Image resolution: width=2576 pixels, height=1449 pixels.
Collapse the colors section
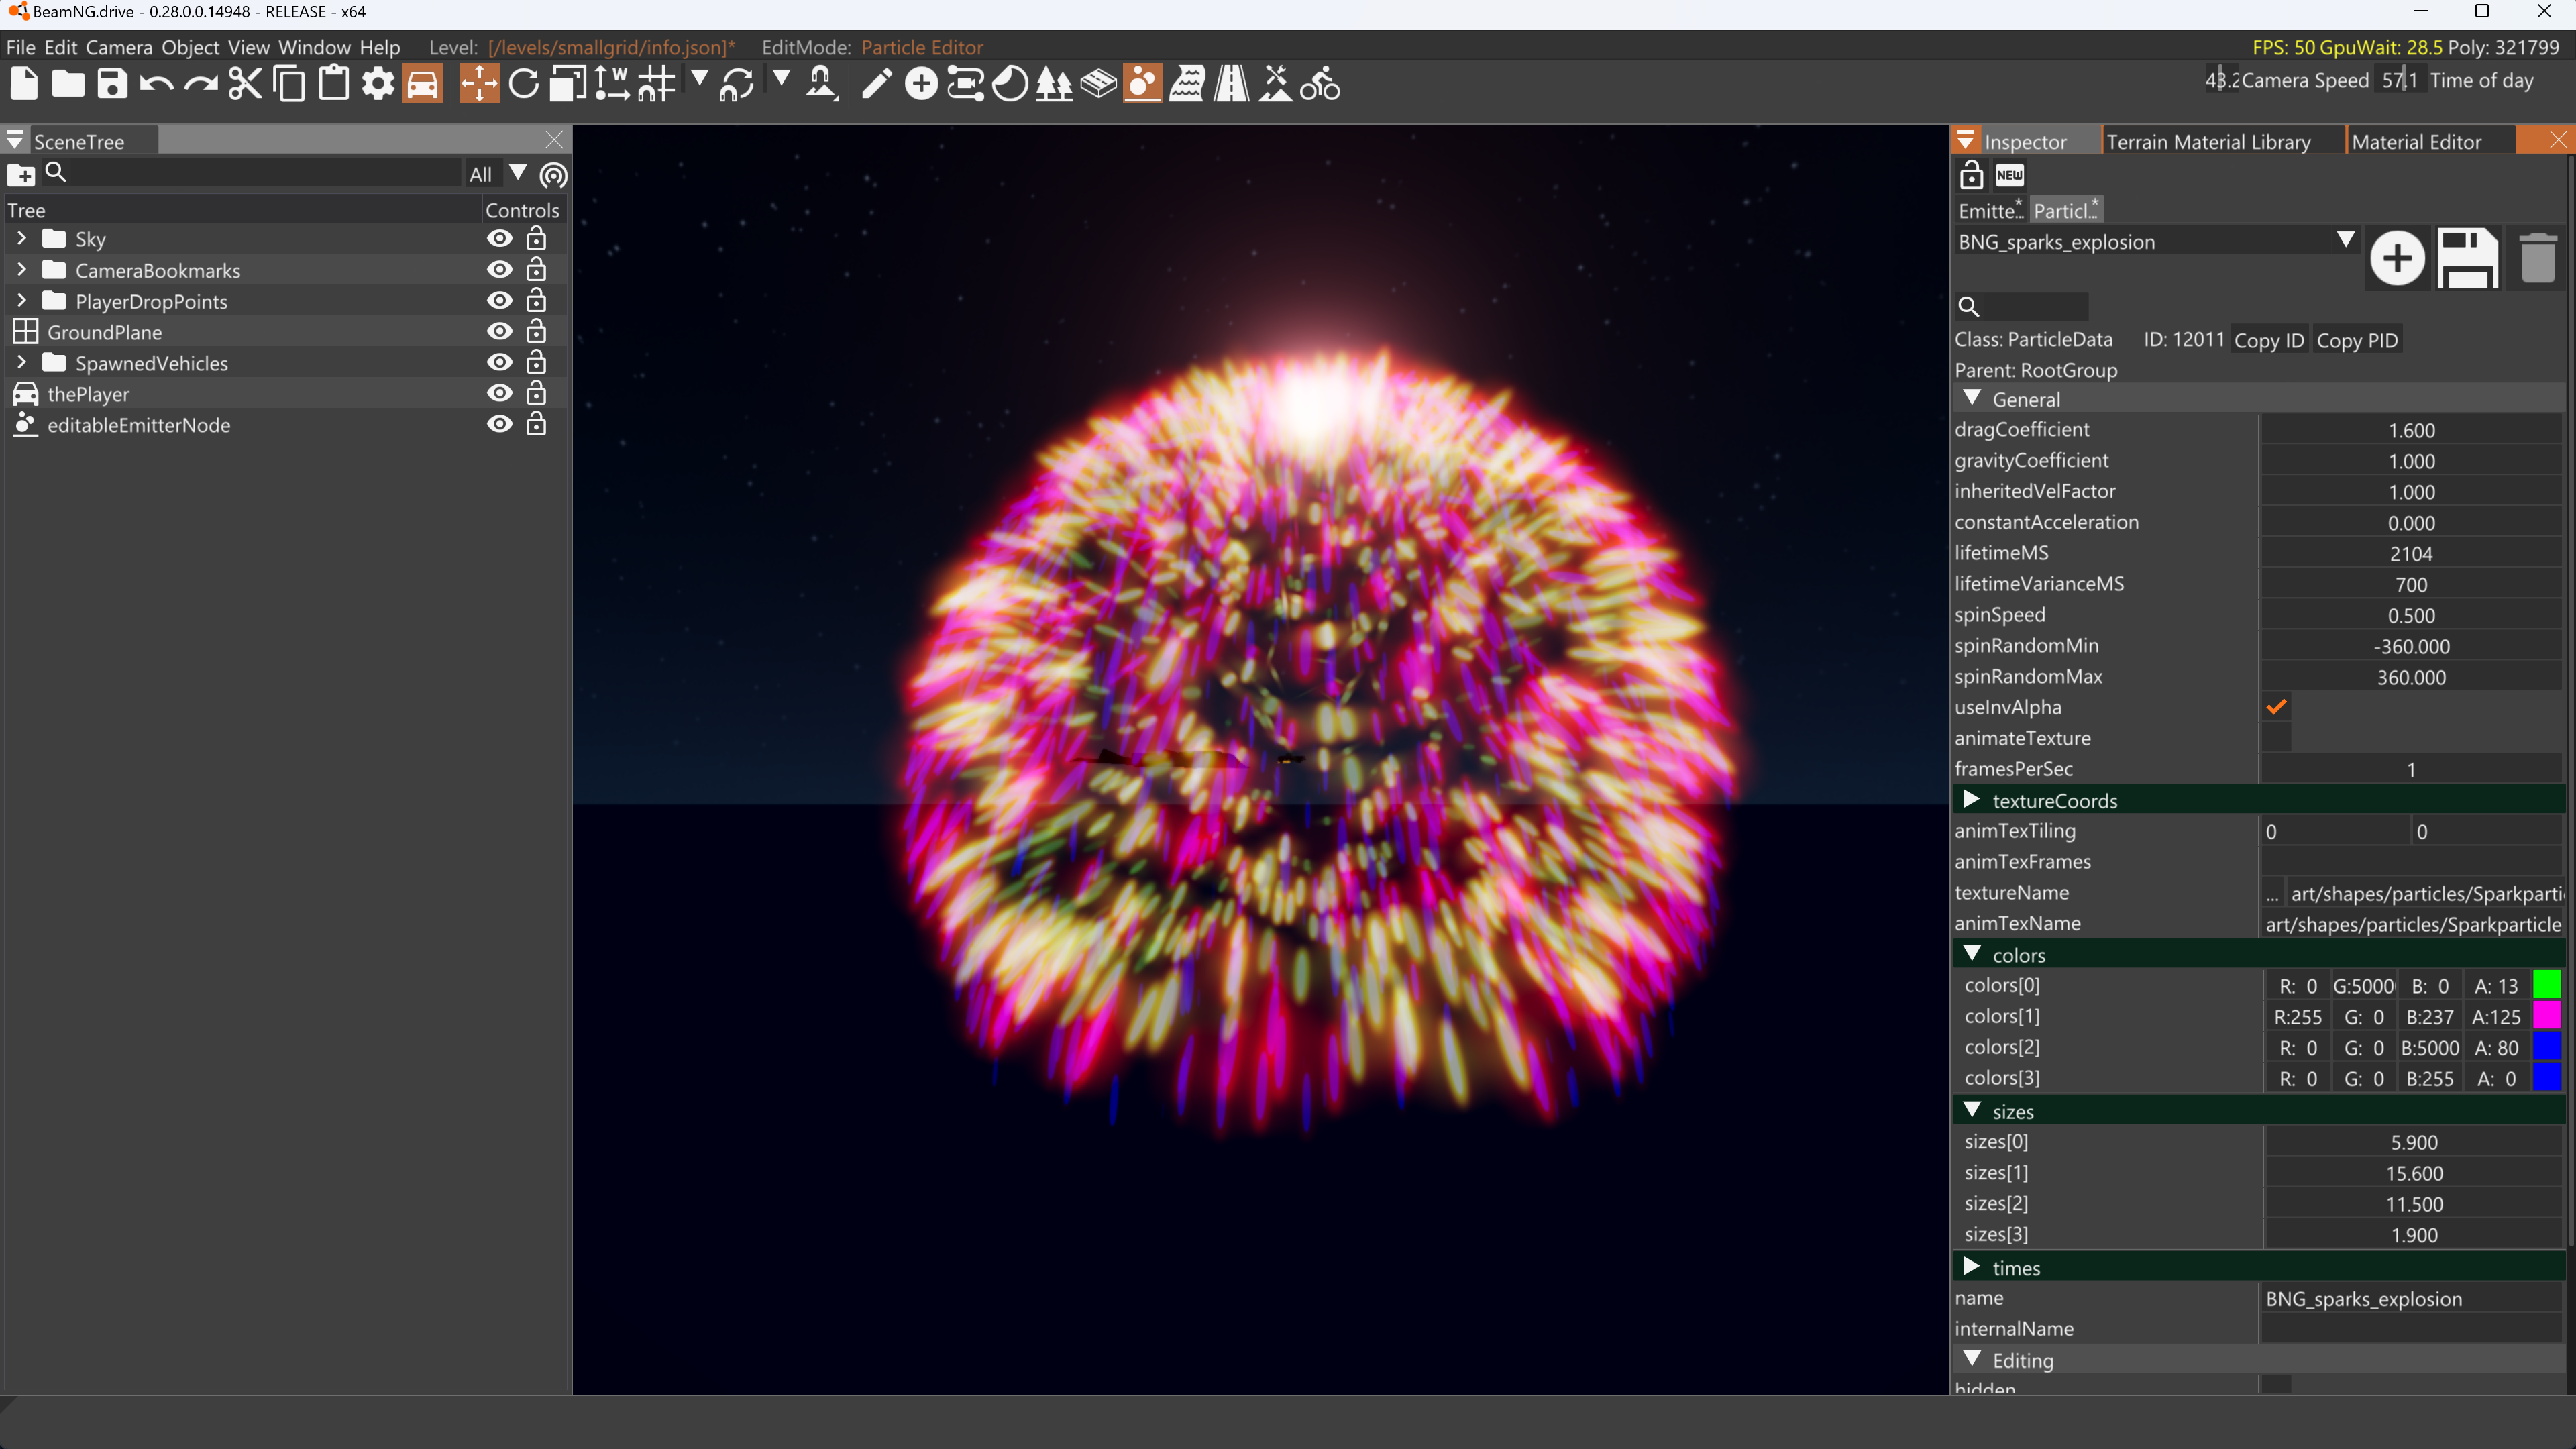pos(1972,954)
